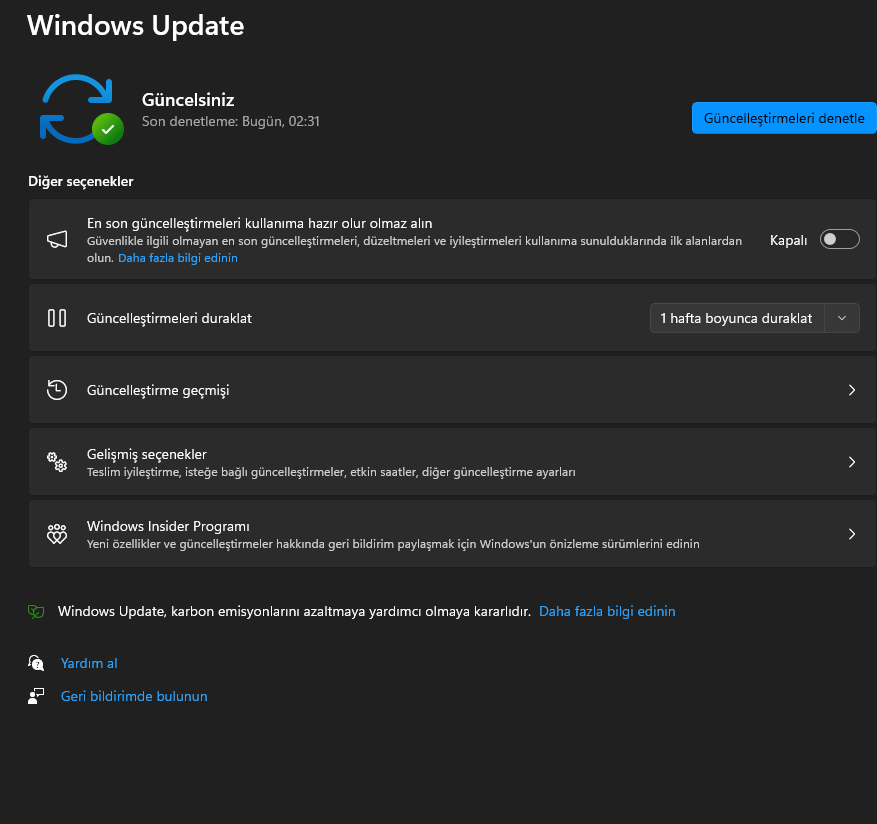This screenshot has height=824, width=877.
Task: Open Daha fazla bilgi edinin under latest updates
Action: click(x=178, y=258)
